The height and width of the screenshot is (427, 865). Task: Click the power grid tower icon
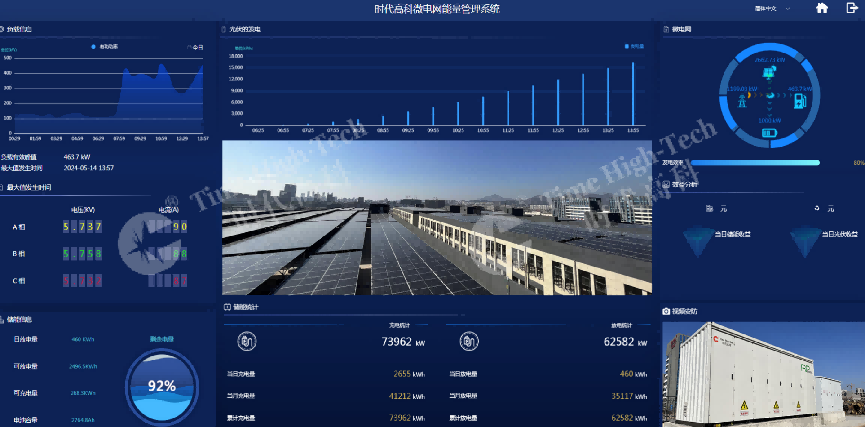pos(739,101)
